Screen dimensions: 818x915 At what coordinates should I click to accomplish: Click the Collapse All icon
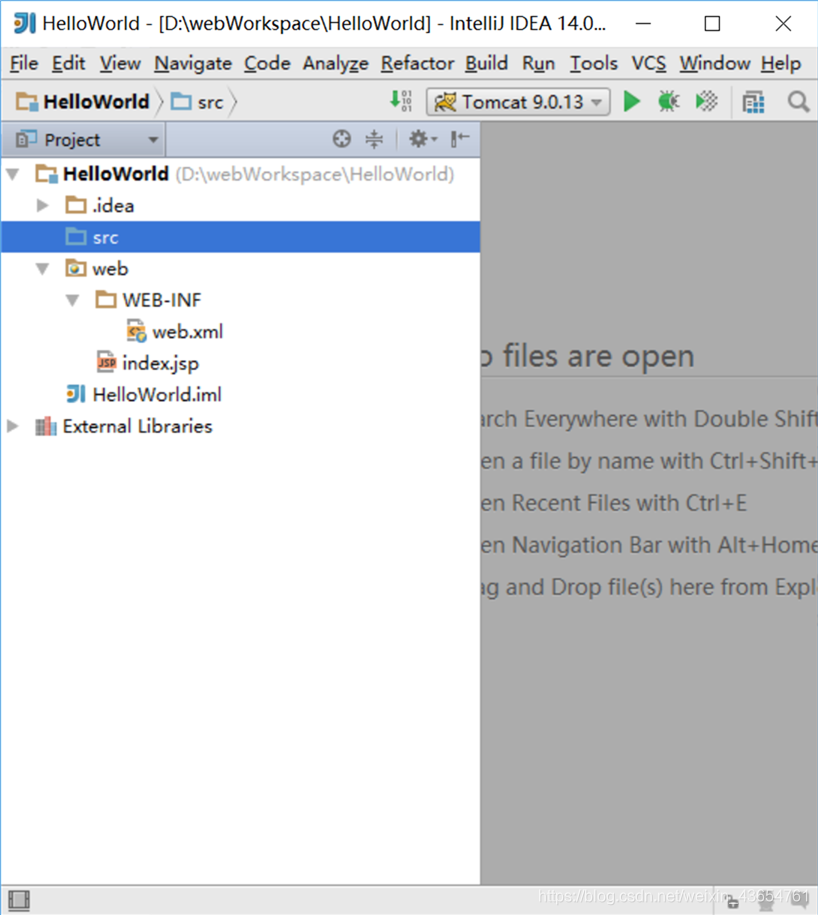click(374, 139)
